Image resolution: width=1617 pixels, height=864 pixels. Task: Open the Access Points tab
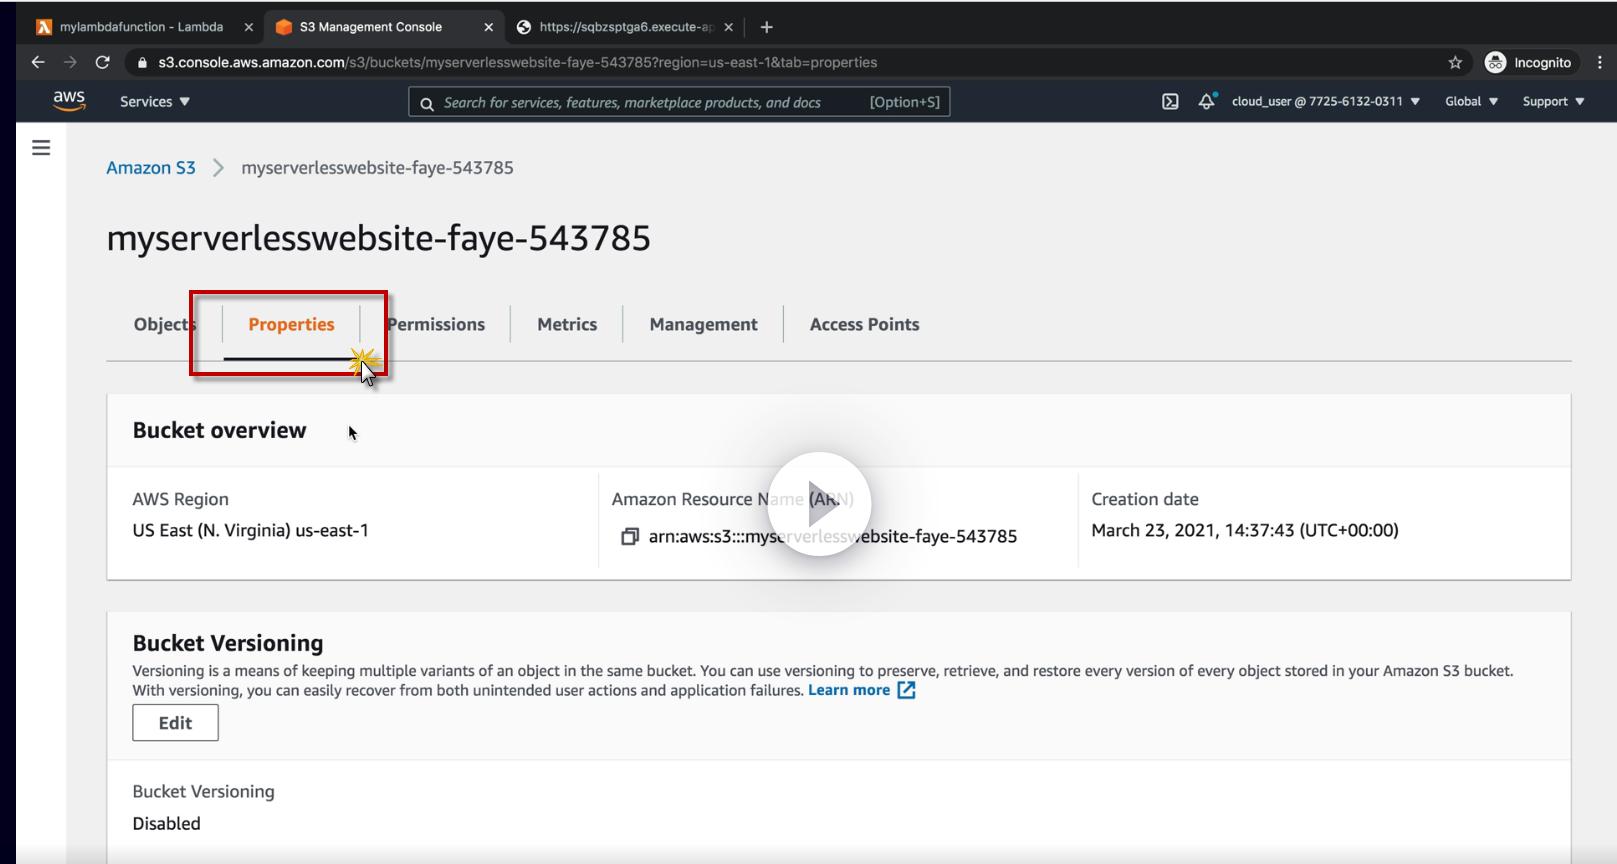point(864,324)
